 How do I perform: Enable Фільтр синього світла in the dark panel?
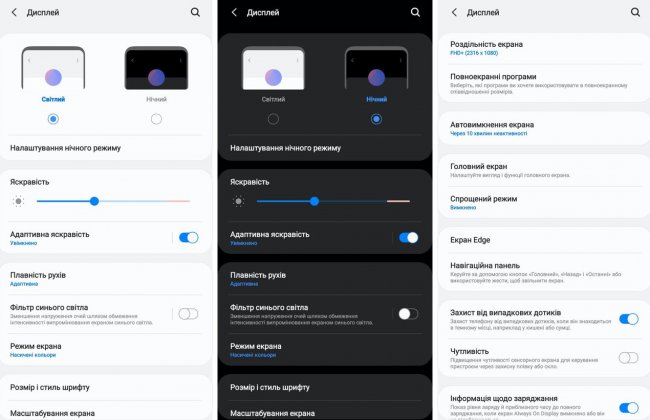(408, 313)
